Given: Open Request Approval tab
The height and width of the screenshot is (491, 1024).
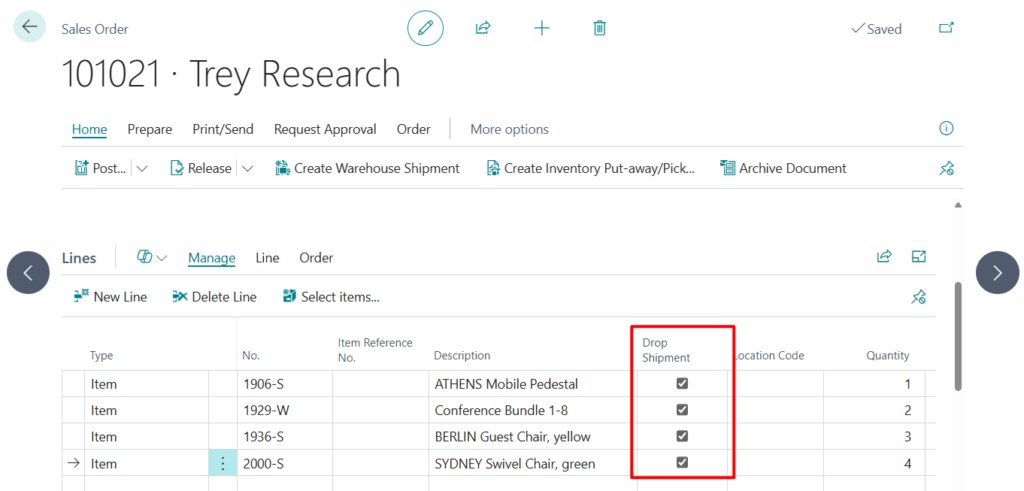Looking at the screenshot, I should click(325, 129).
